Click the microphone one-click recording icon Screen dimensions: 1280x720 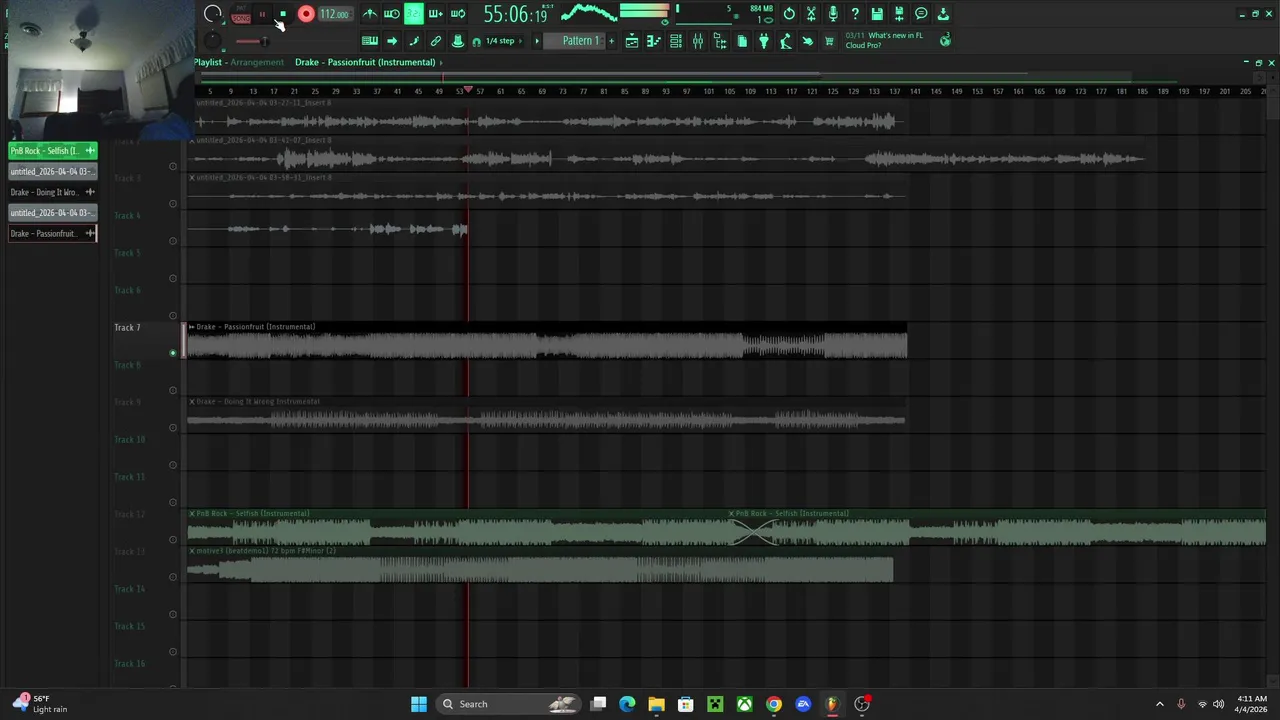833,14
